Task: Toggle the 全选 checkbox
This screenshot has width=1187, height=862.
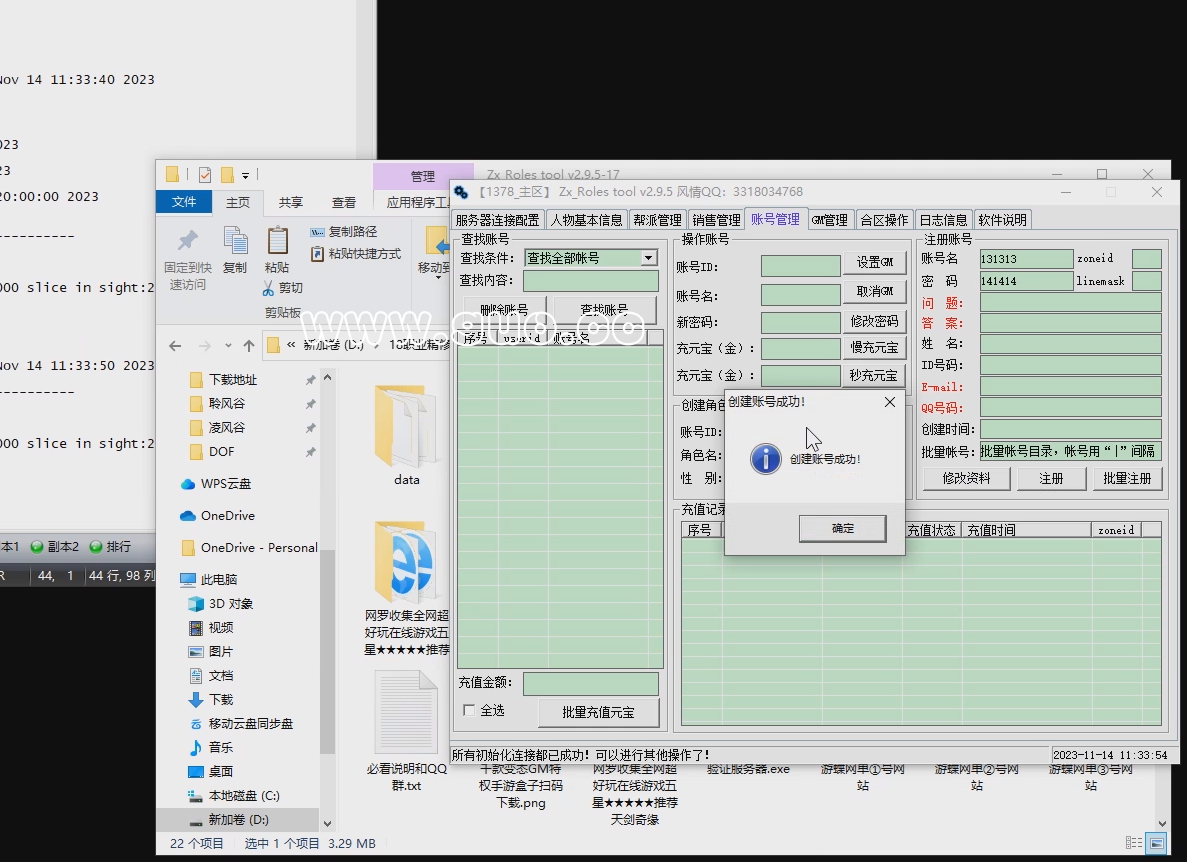Action: tap(469, 710)
